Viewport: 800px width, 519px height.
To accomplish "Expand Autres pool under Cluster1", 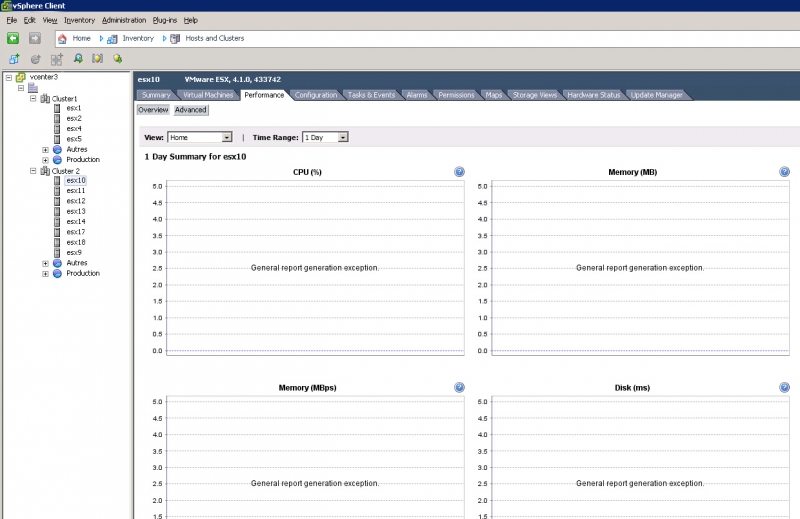I will click(x=45, y=150).
